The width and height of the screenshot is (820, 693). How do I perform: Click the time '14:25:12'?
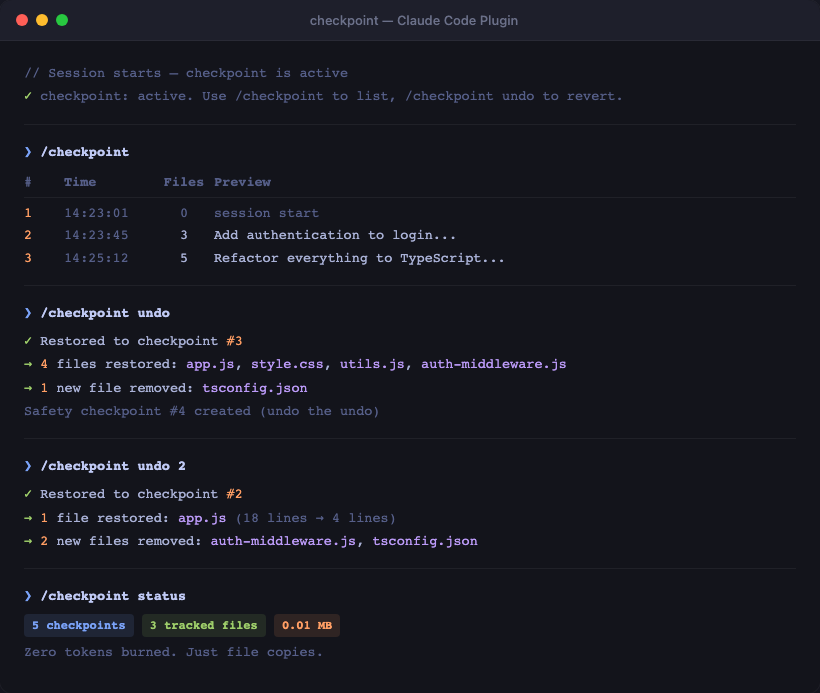[96, 258]
